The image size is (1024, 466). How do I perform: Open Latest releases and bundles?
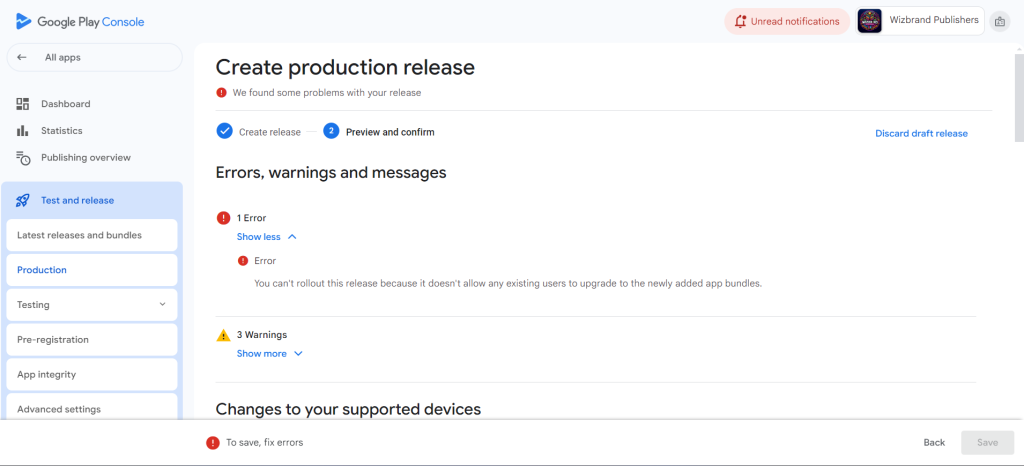click(92, 235)
